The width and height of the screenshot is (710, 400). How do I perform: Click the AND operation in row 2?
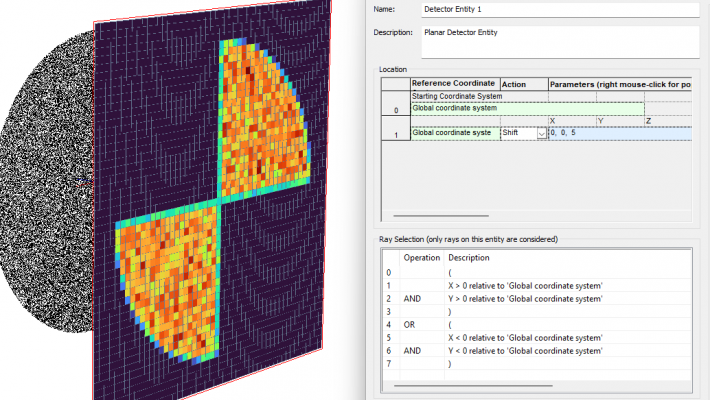click(x=412, y=299)
